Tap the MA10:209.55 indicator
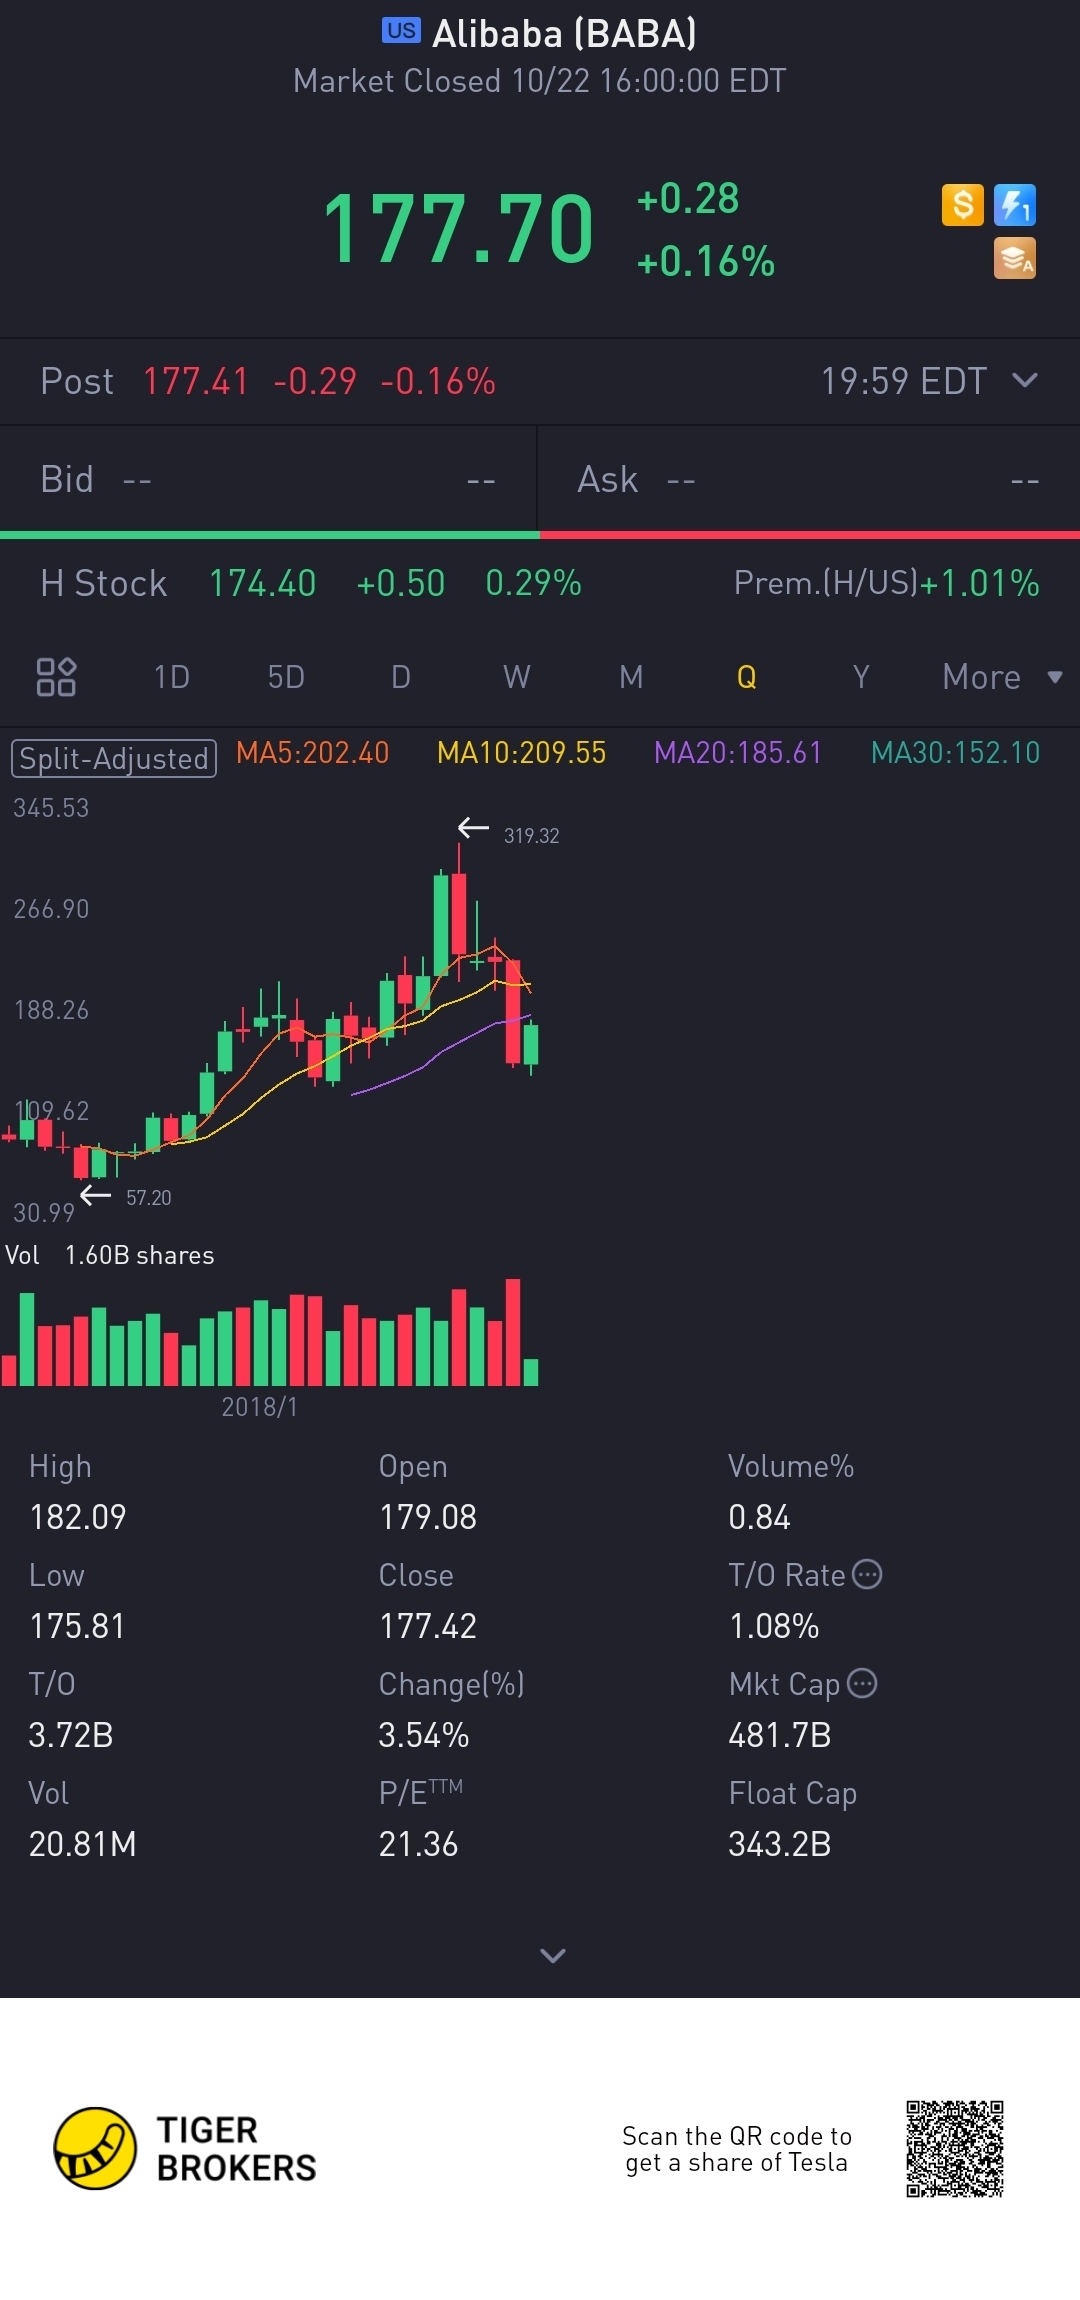The width and height of the screenshot is (1080, 2300). 522,752
